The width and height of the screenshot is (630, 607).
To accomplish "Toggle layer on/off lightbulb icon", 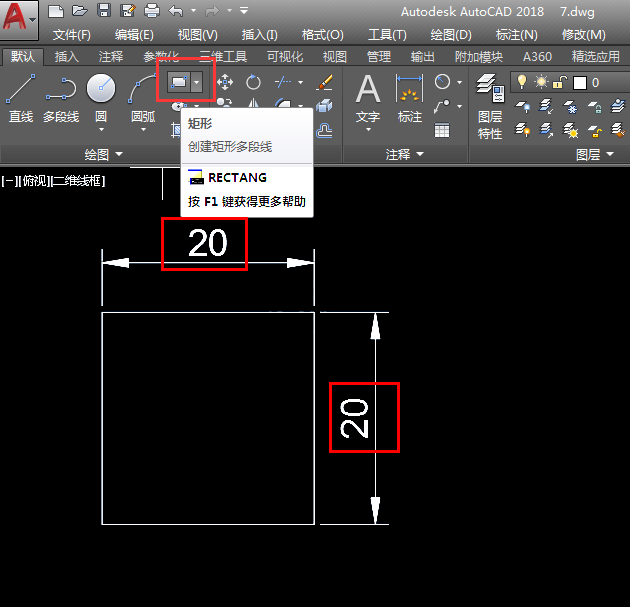I will (x=522, y=82).
